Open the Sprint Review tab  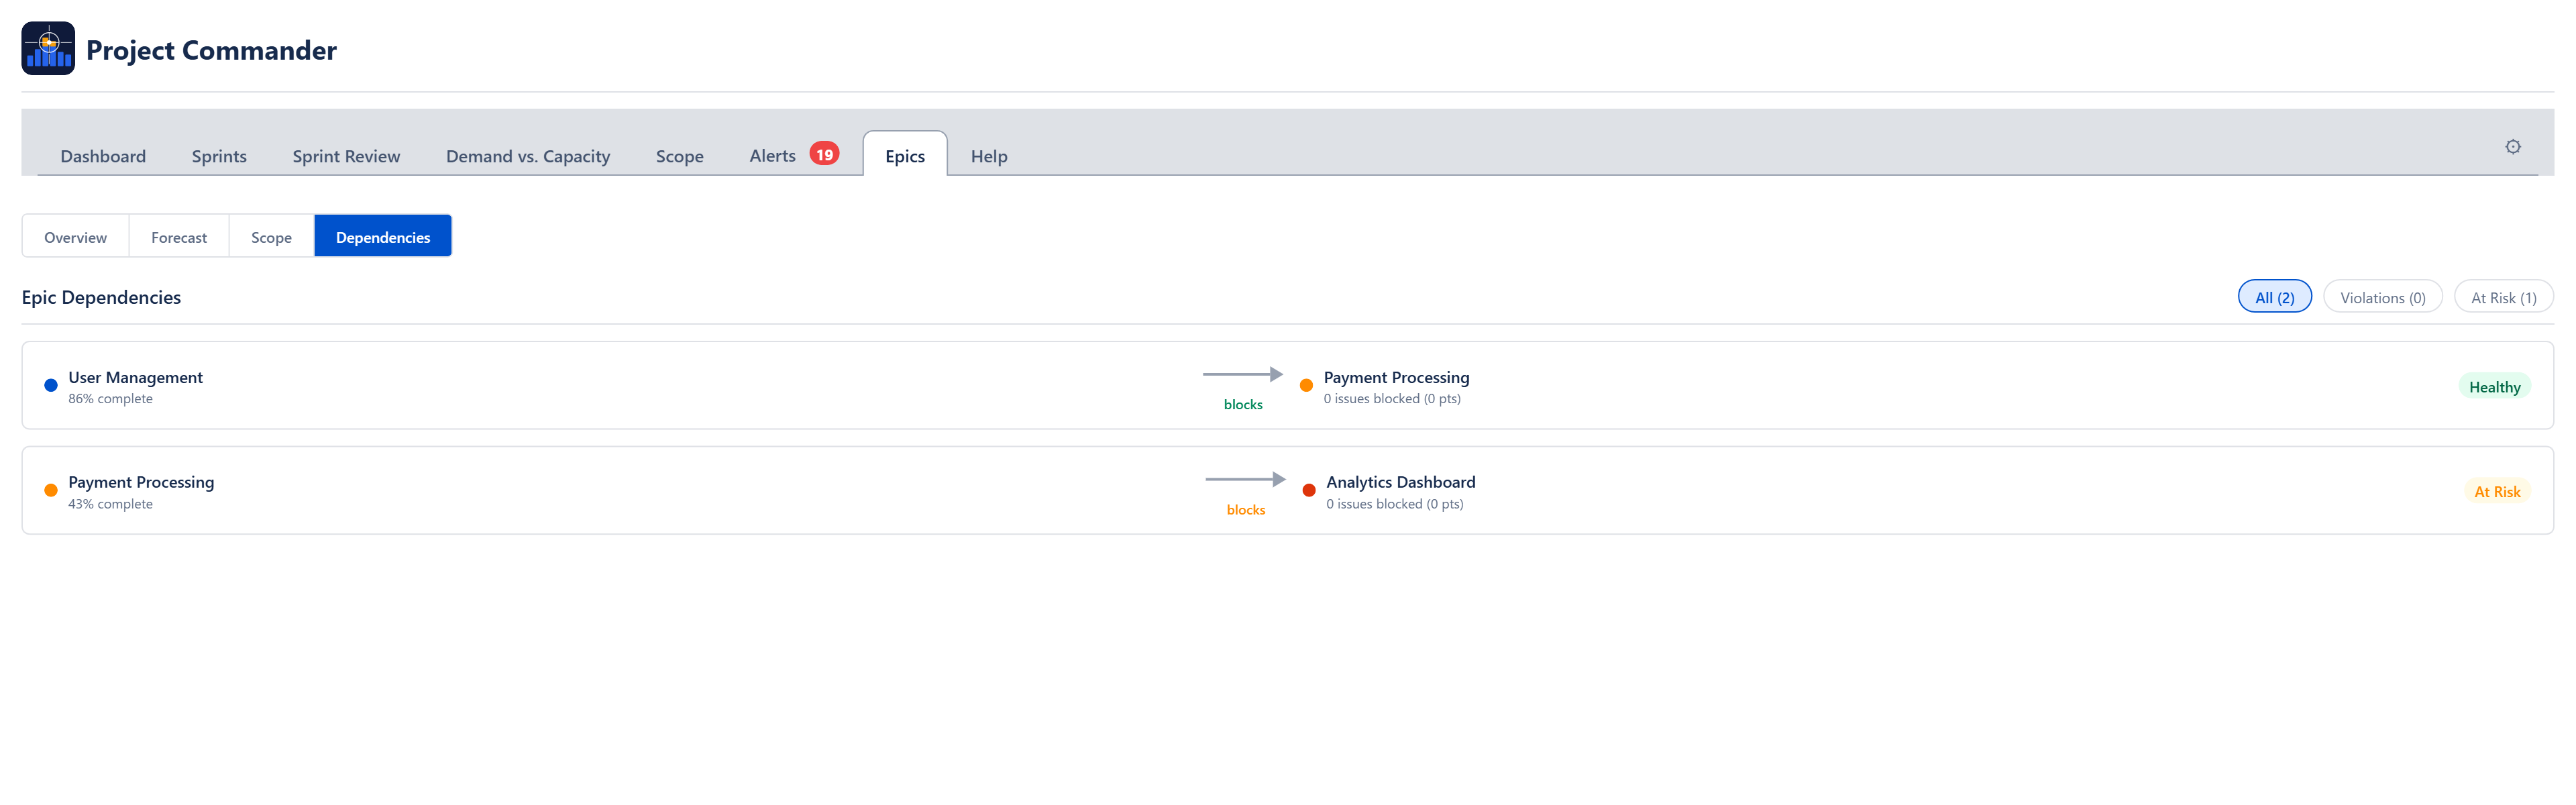(x=346, y=156)
